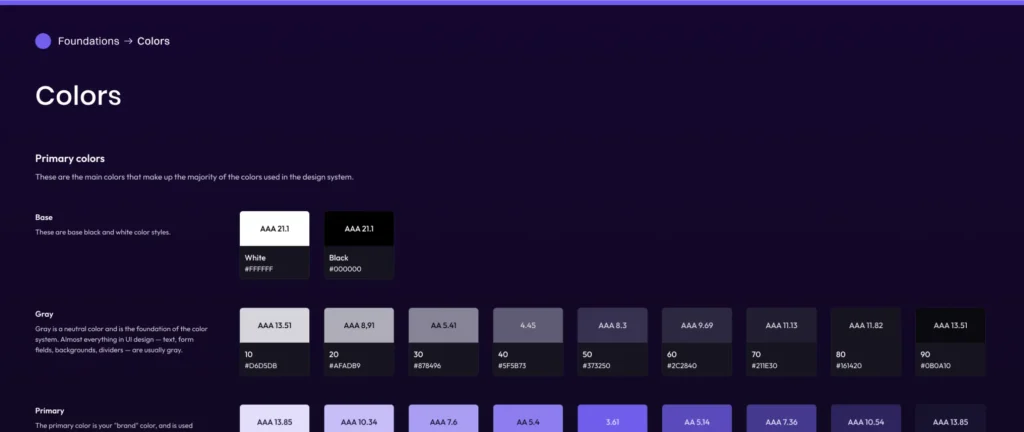Click the Colors breadcrumb item
1024x432 pixels.
(153, 41)
